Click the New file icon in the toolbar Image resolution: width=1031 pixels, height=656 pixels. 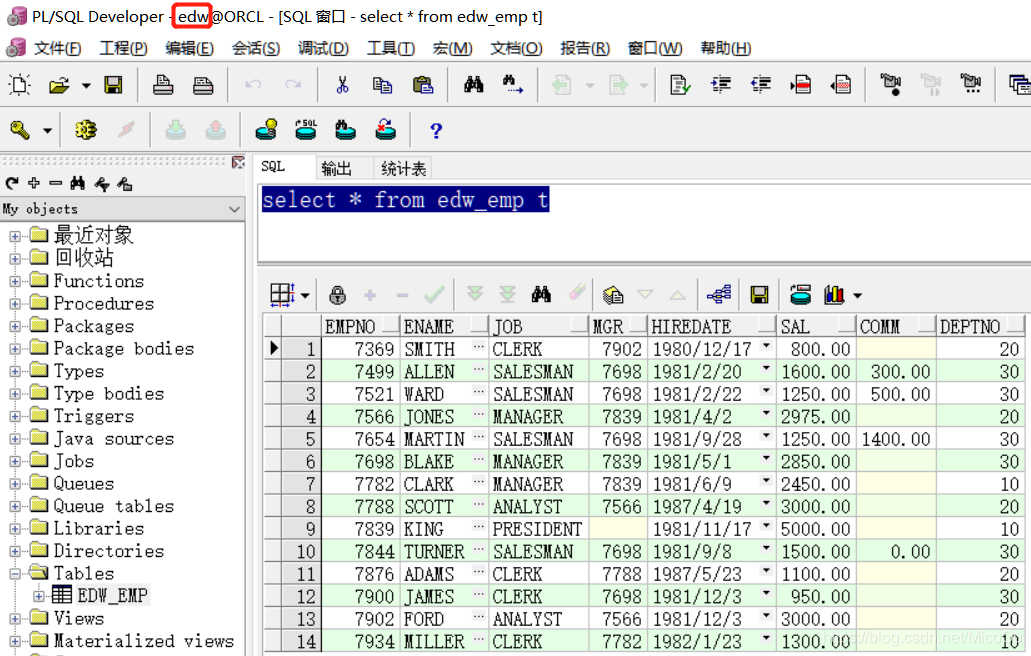click(x=19, y=85)
